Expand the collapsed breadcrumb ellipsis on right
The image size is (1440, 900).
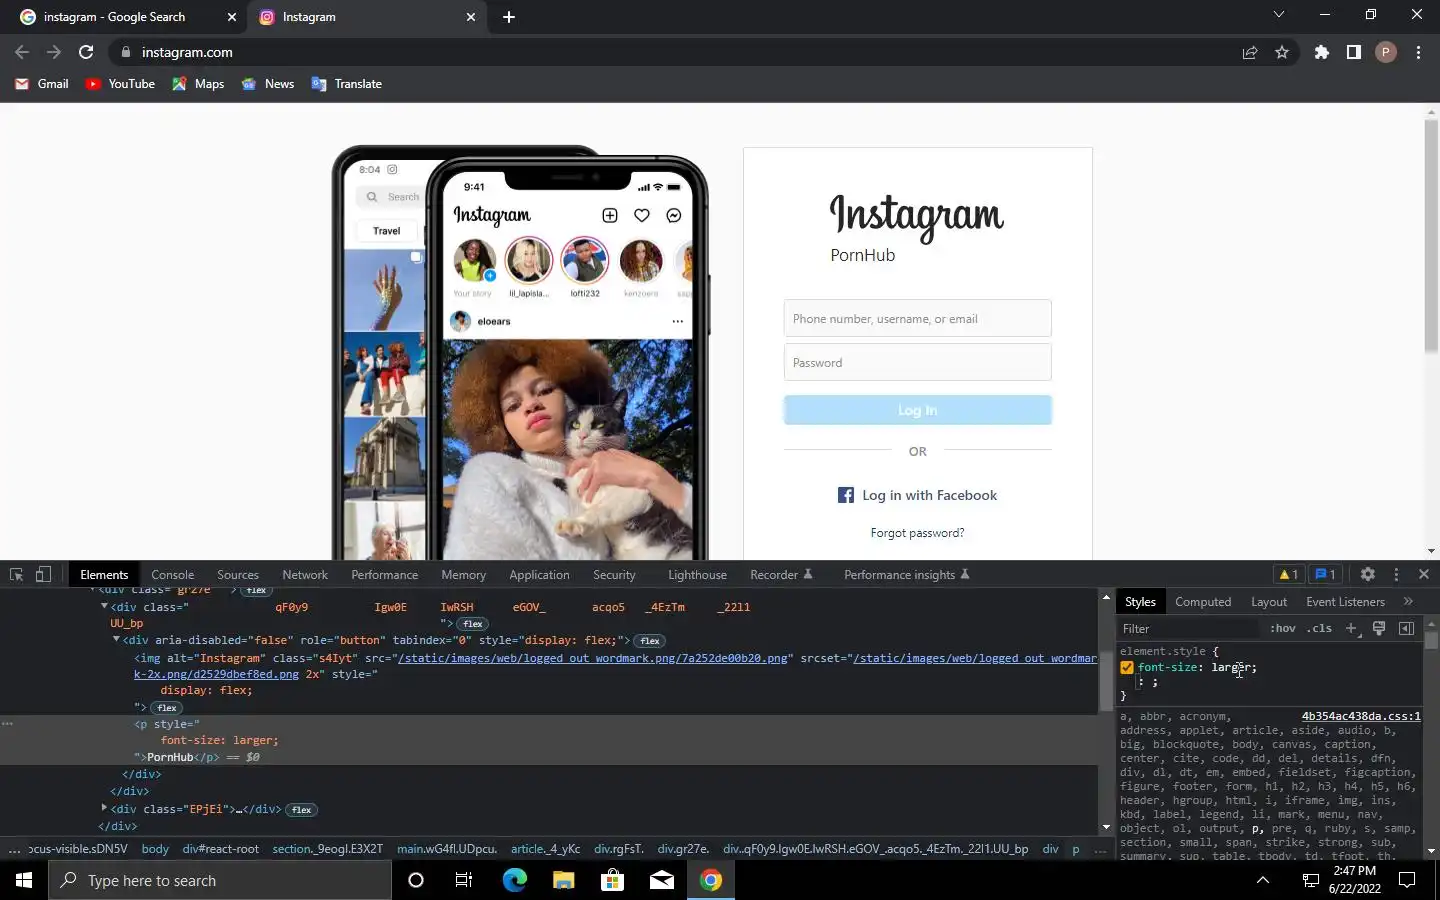pyautogui.click(x=1100, y=848)
